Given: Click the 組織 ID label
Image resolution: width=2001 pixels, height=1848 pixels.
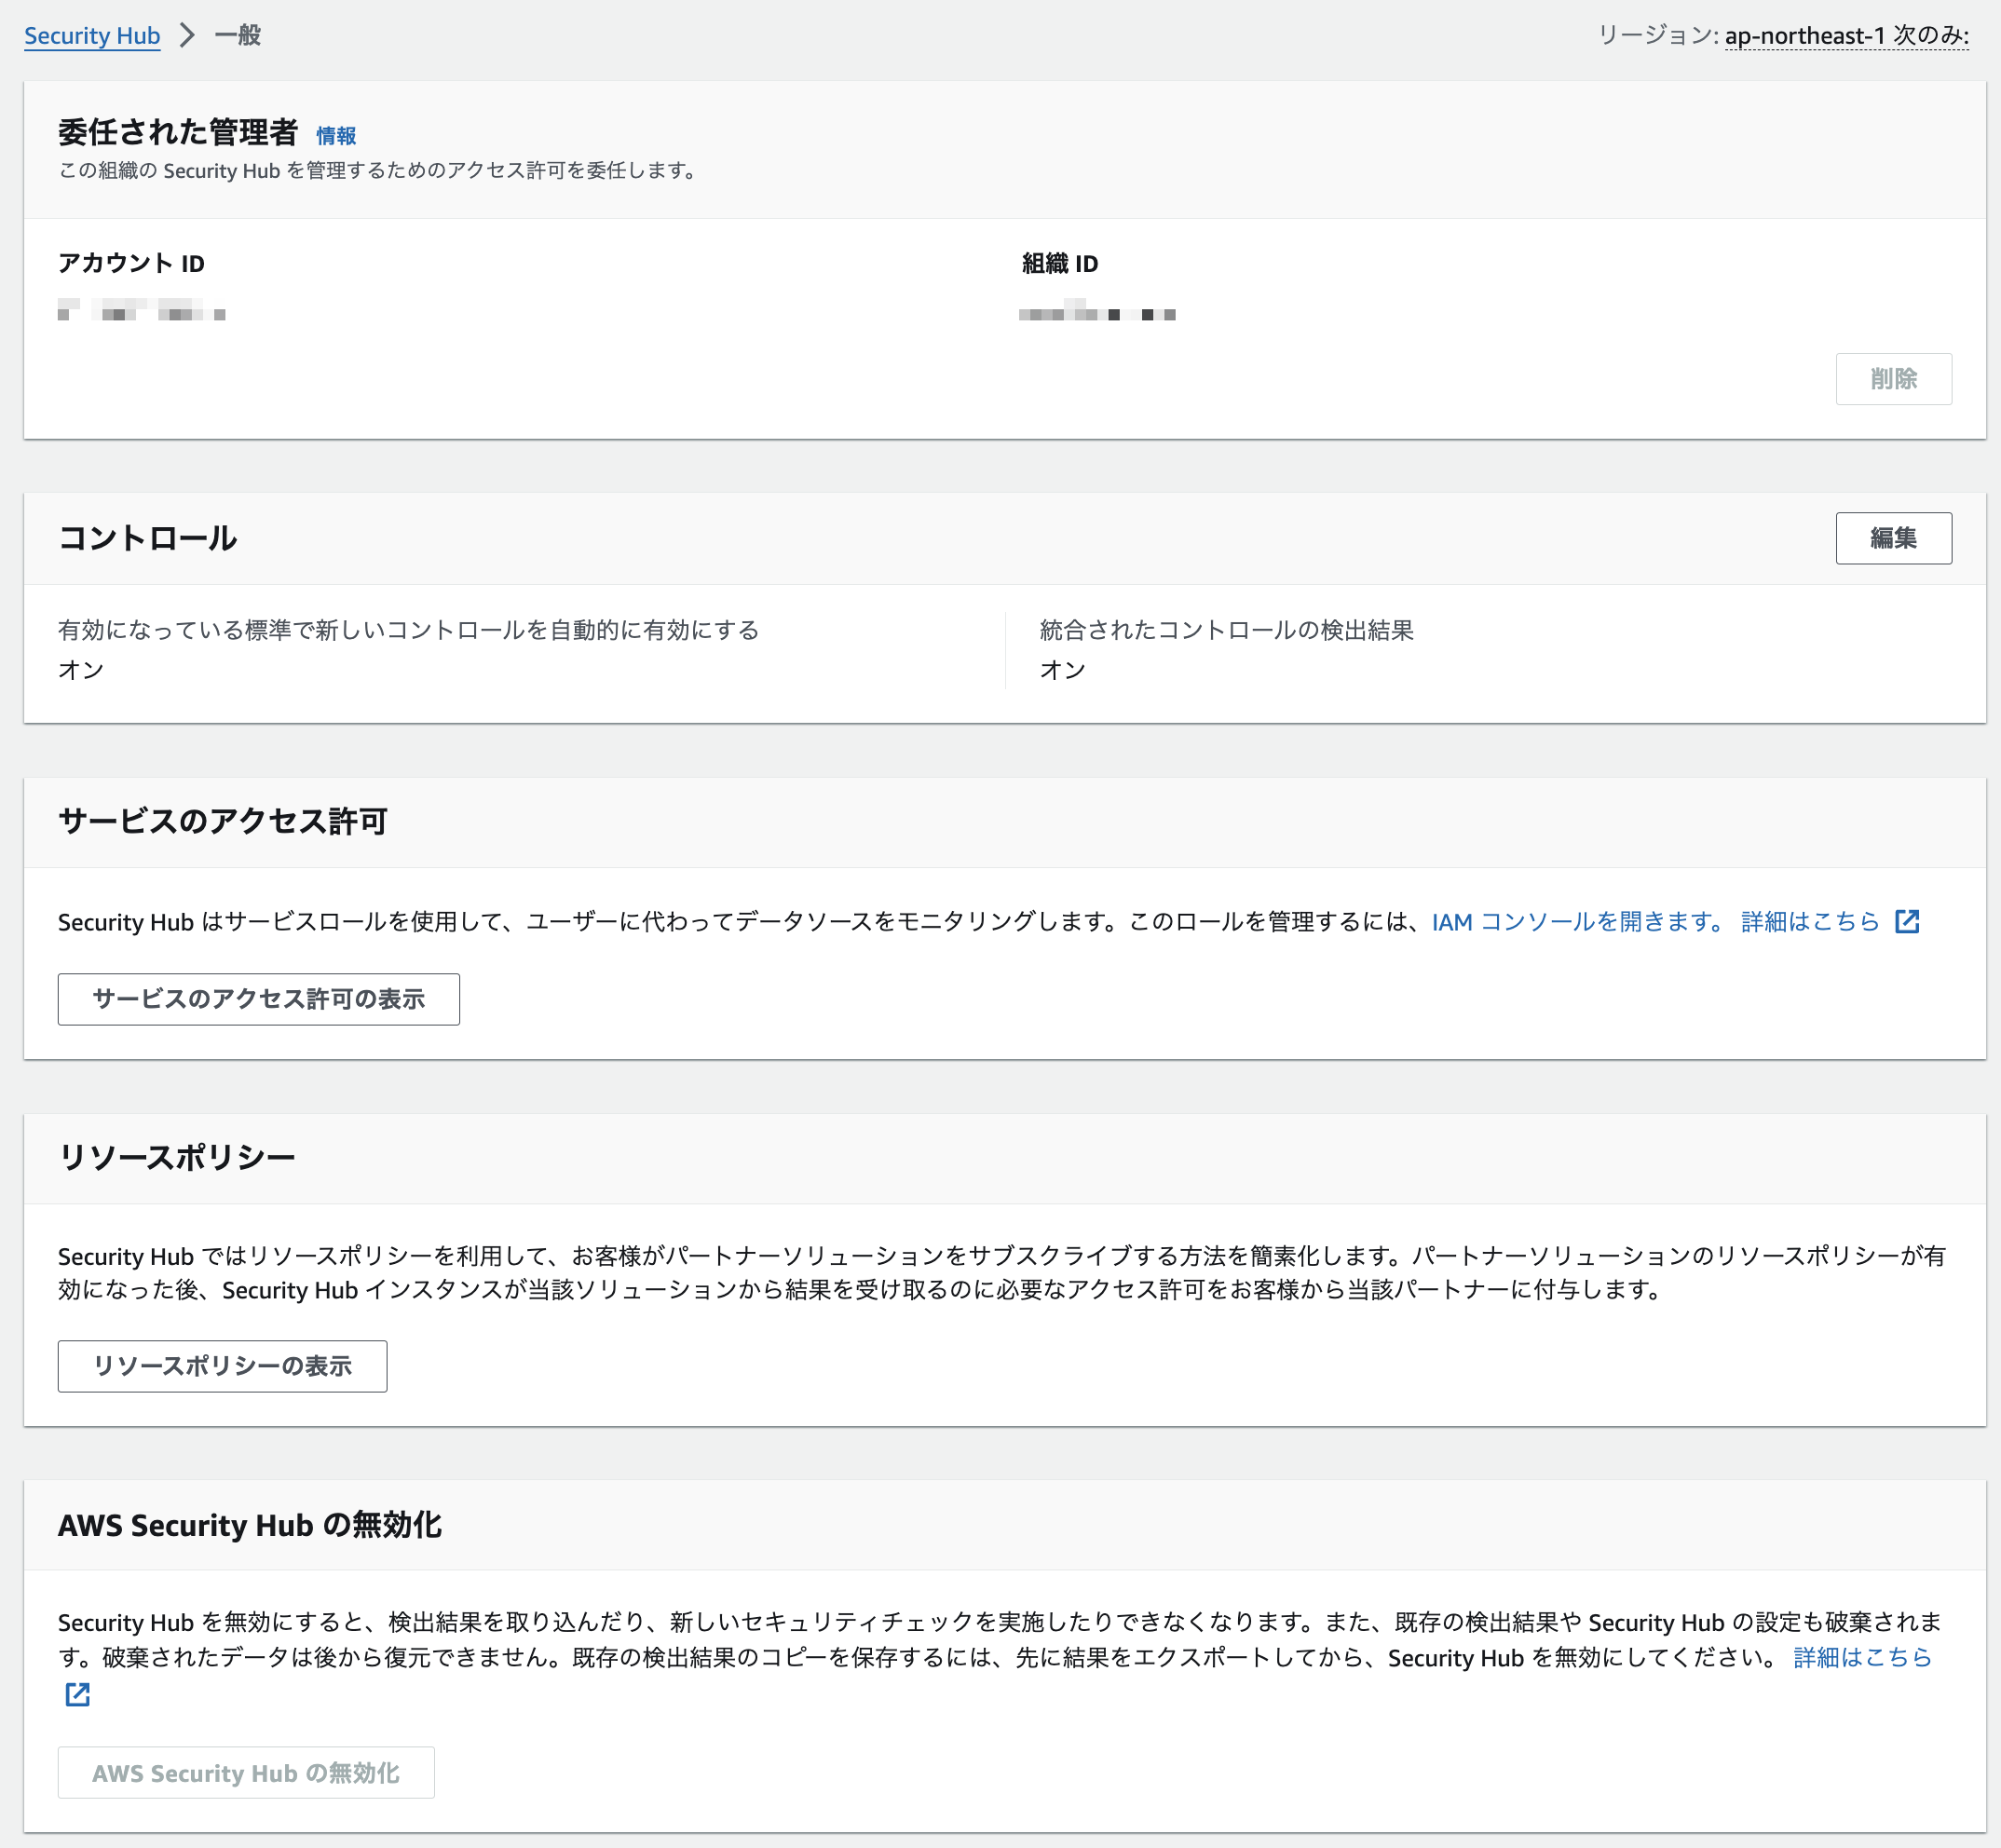Looking at the screenshot, I should [x=1060, y=263].
